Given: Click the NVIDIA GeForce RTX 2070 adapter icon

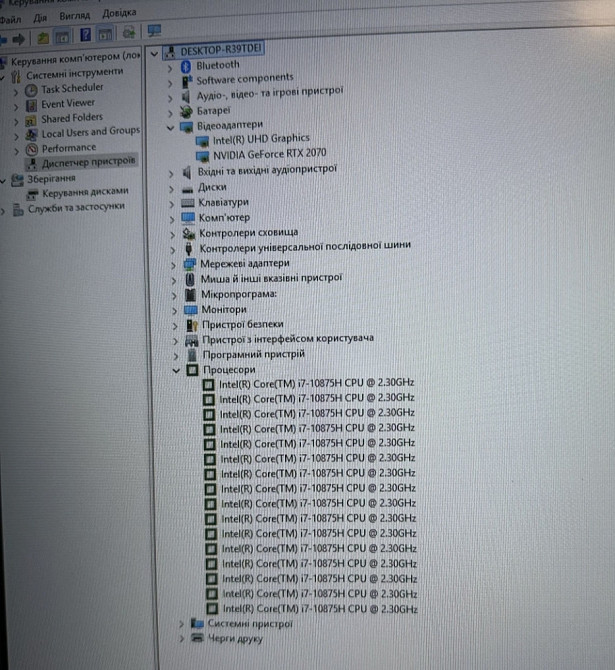Looking at the screenshot, I should click(x=204, y=155).
